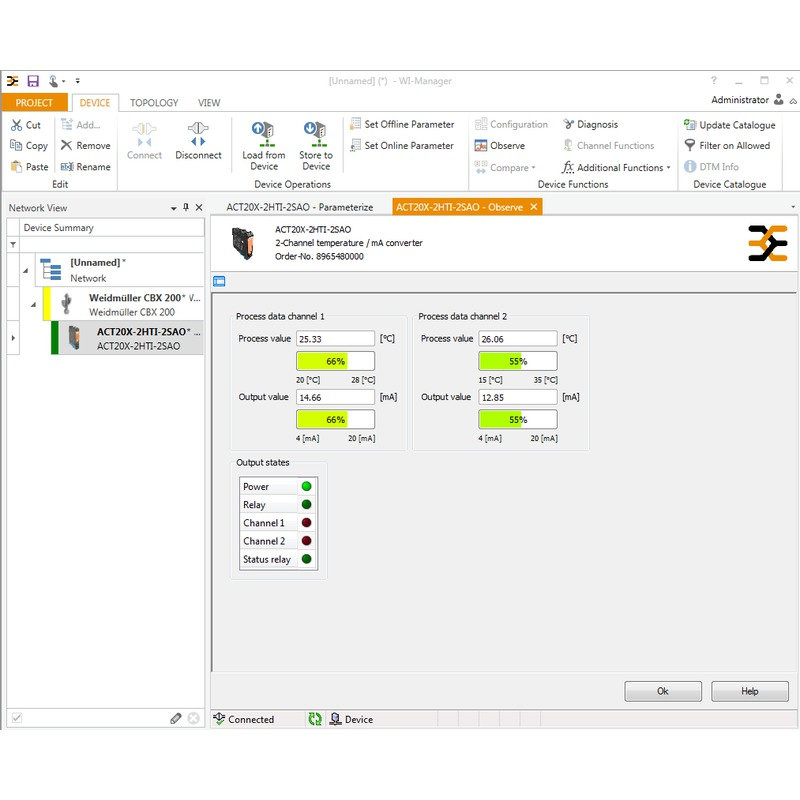The image size is (800, 800).
Task: Click channel 1 Process value field 25.33
Action: (335, 339)
